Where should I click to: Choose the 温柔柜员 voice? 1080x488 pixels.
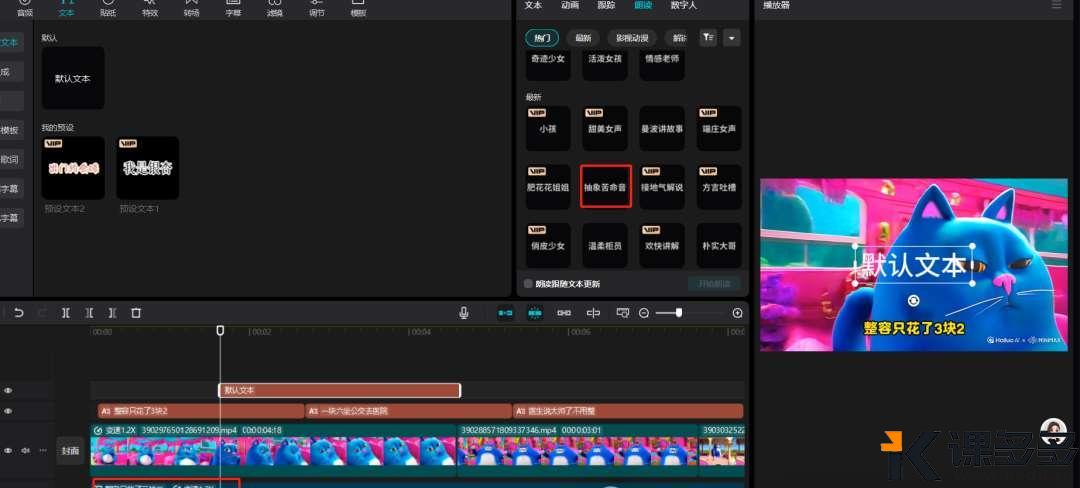pos(605,245)
